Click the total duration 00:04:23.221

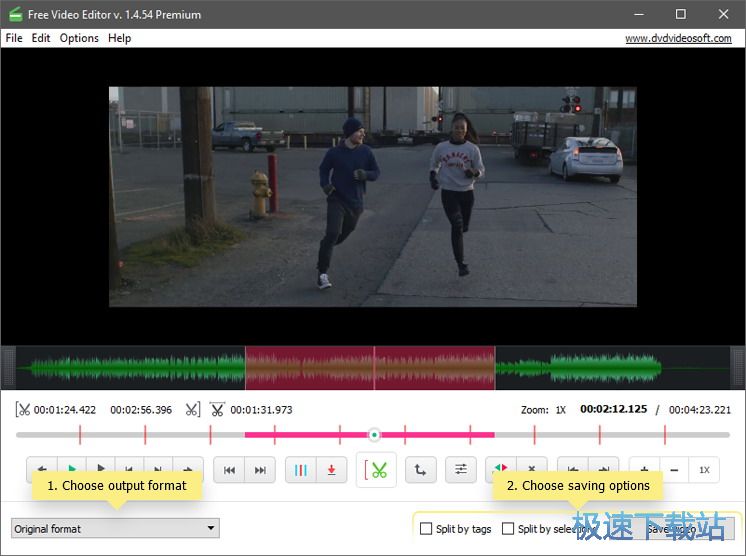click(x=700, y=410)
